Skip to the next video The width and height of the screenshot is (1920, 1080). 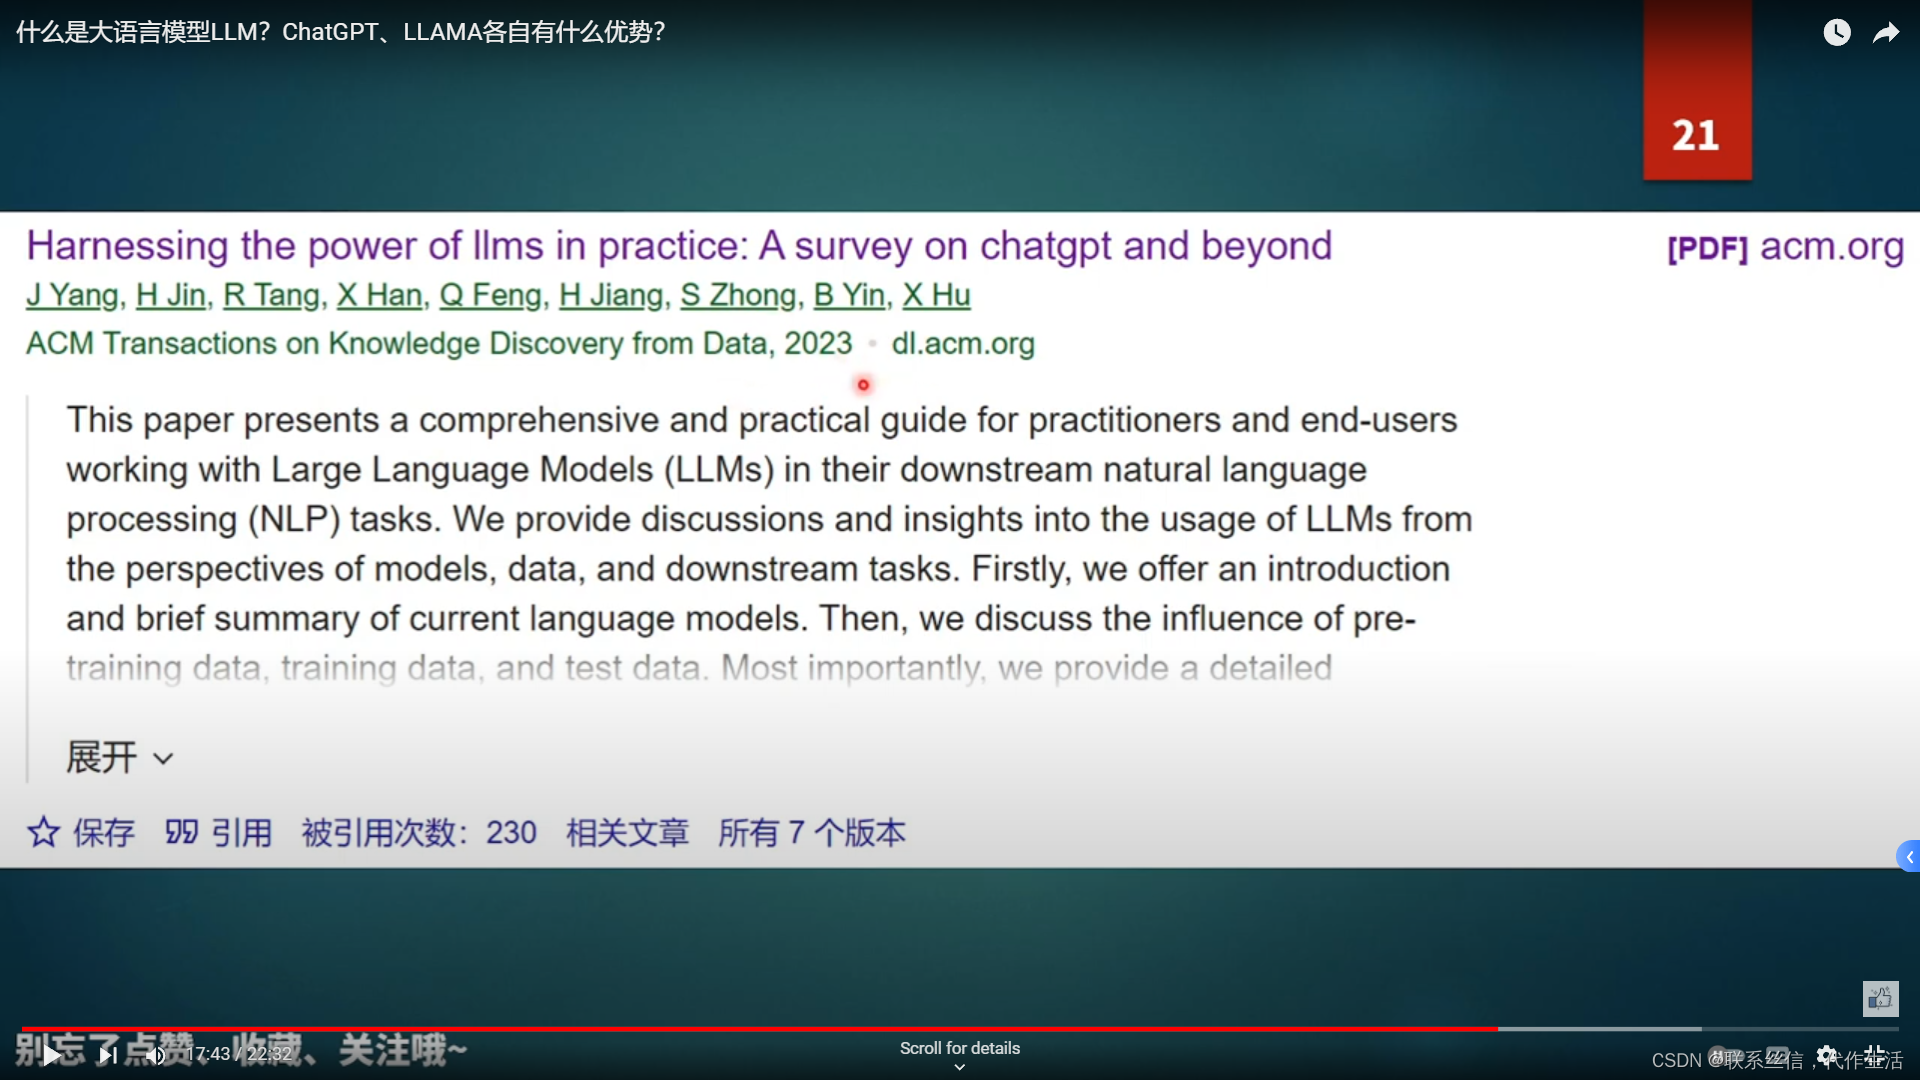coord(108,1054)
